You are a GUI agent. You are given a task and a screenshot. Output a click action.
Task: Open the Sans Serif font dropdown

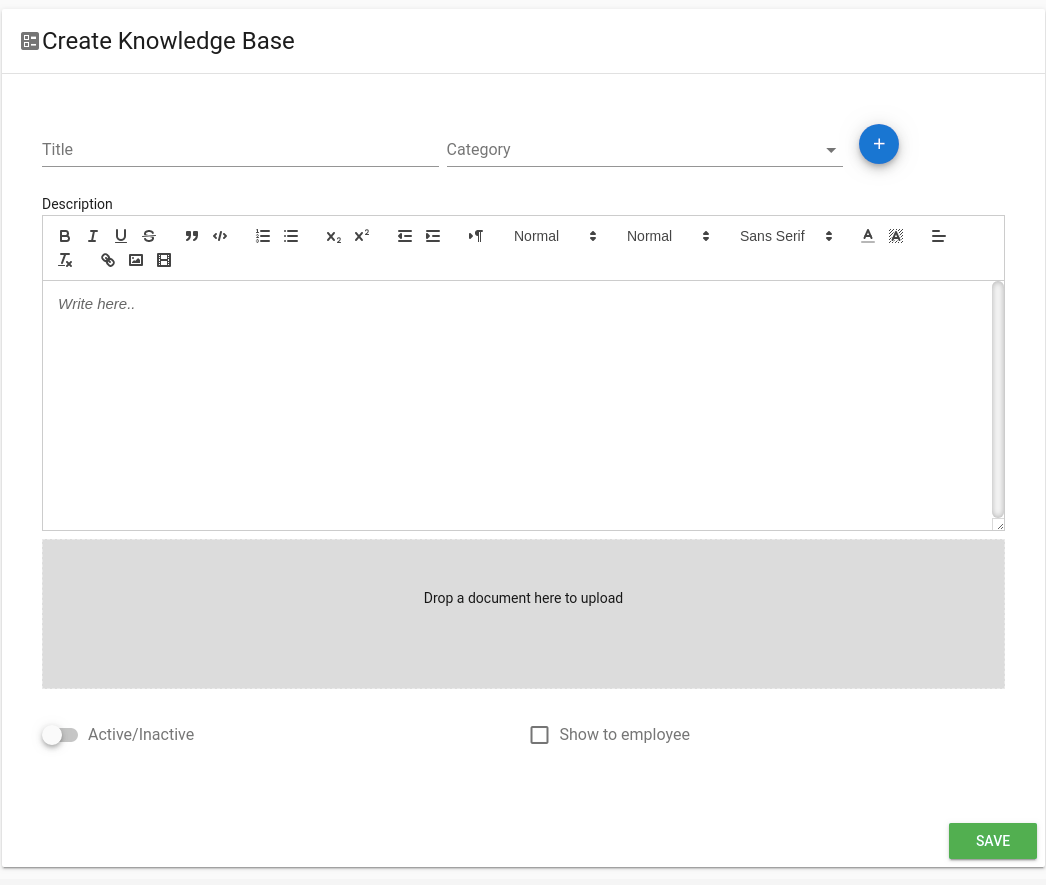coord(786,236)
